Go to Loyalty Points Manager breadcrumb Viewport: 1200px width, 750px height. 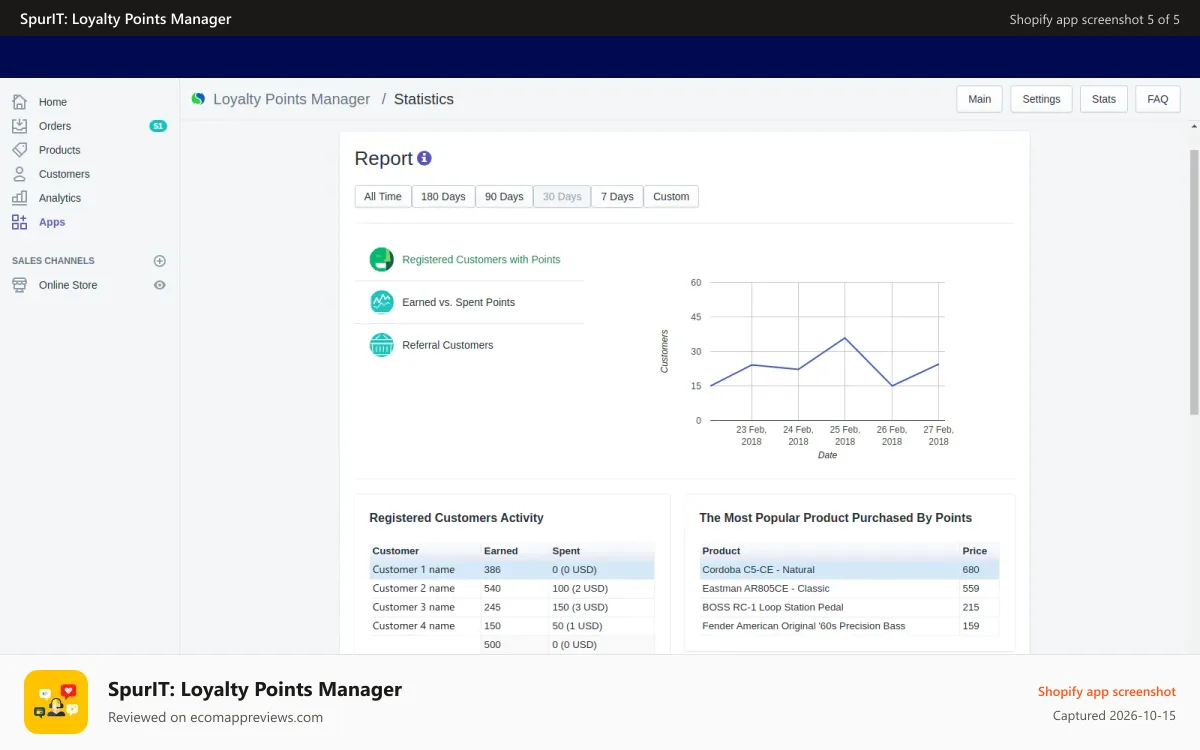(x=291, y=99)
